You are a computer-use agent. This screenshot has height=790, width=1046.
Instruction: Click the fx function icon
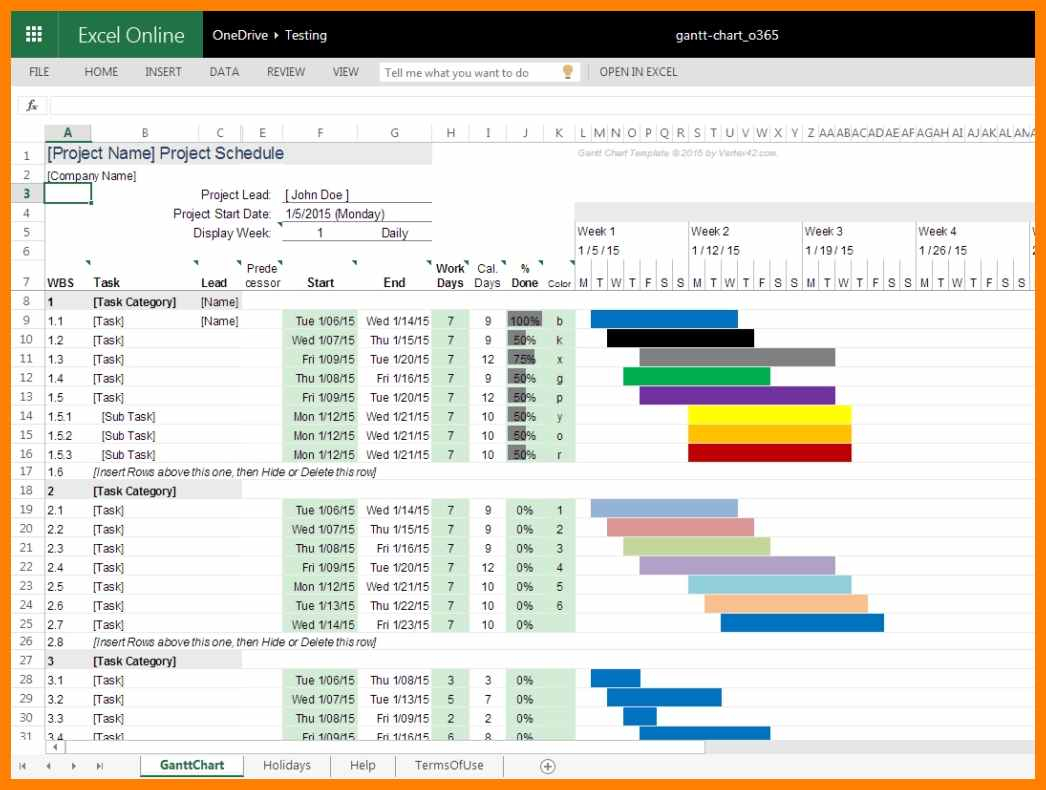[x=31, y=105]
